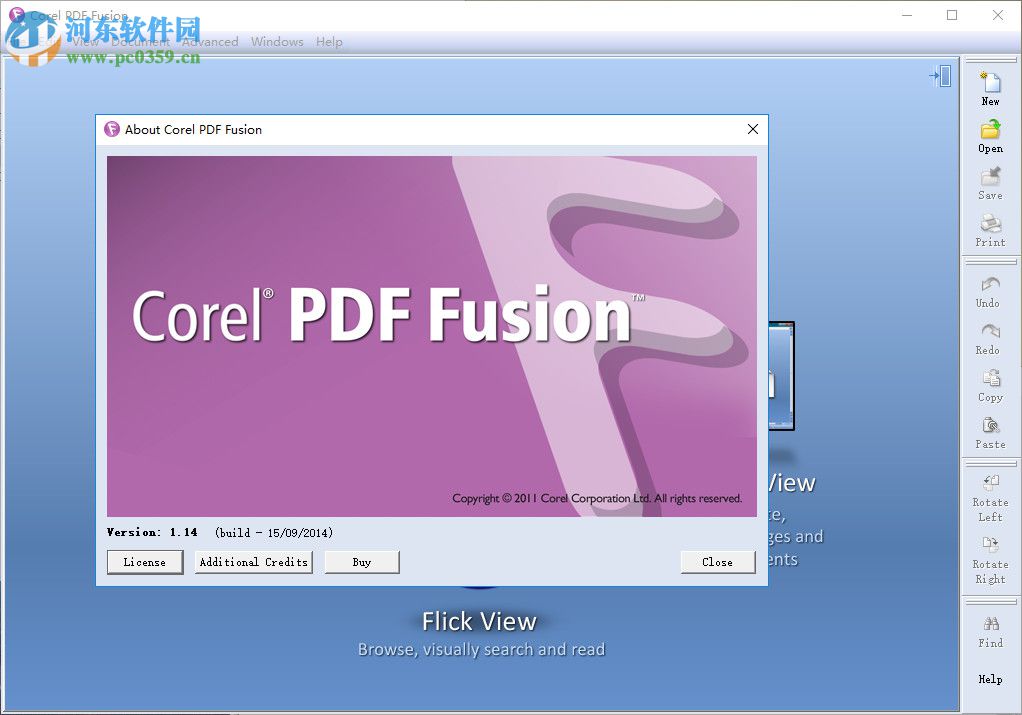
Task: View Additional Credits
Action: click(x=253, y=562)
